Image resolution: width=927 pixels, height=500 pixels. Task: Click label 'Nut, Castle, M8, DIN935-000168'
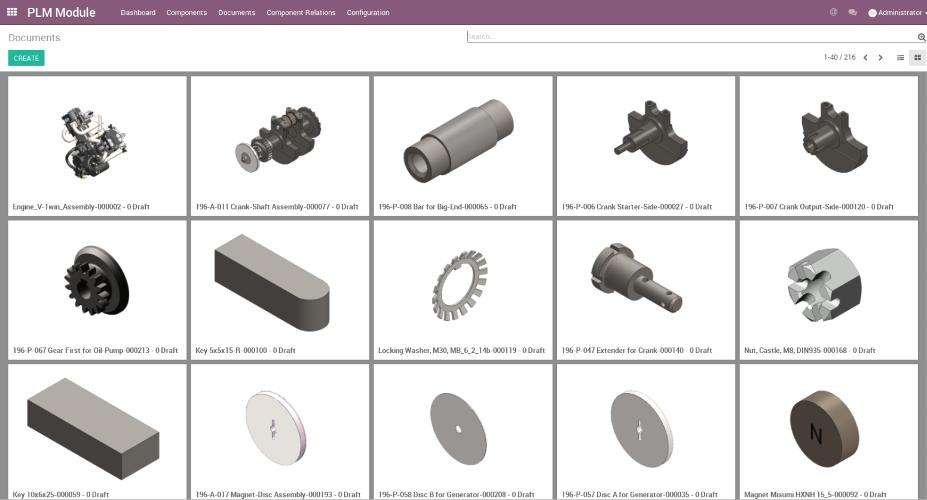coord(795,350)
